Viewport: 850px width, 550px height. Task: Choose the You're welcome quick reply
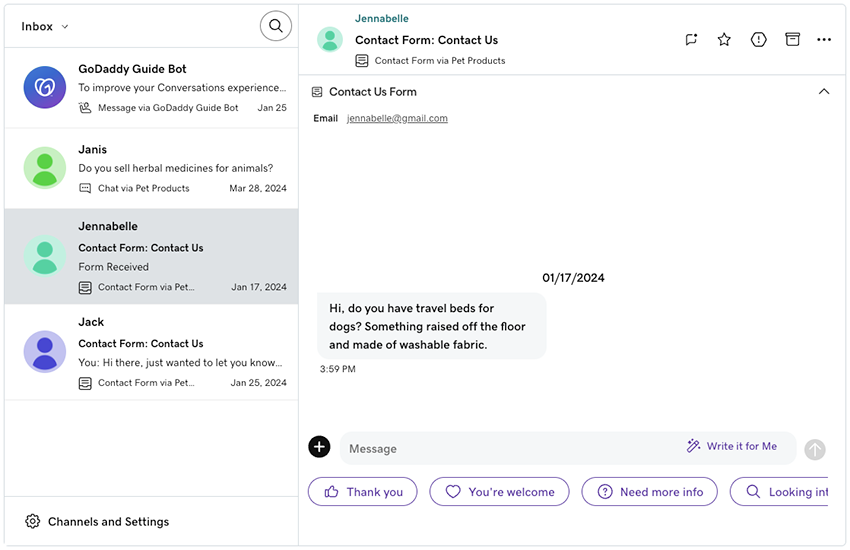pyautogui.click(x=499, y=492)
